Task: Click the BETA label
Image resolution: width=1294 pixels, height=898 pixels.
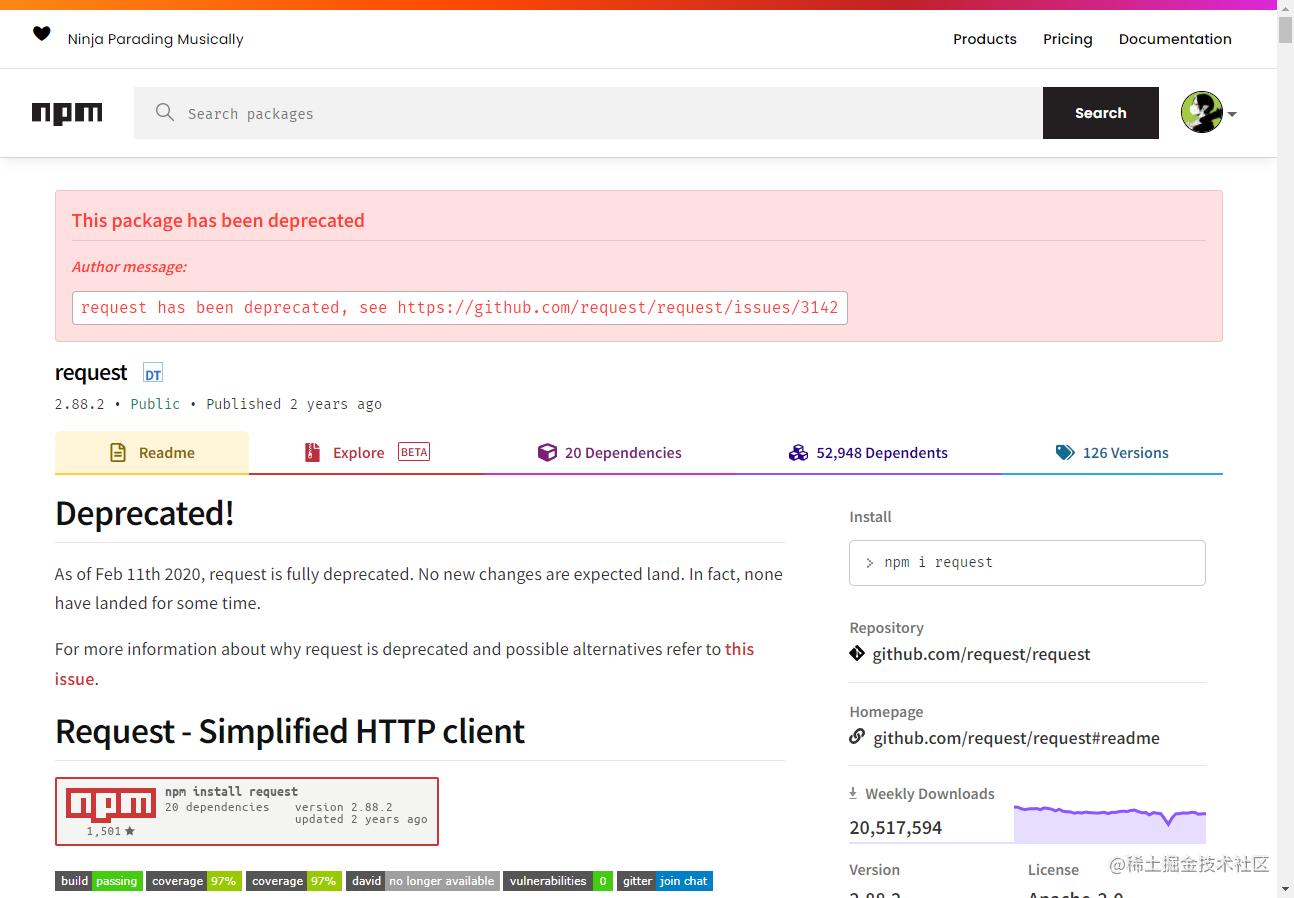Action: tap(414, 452)
